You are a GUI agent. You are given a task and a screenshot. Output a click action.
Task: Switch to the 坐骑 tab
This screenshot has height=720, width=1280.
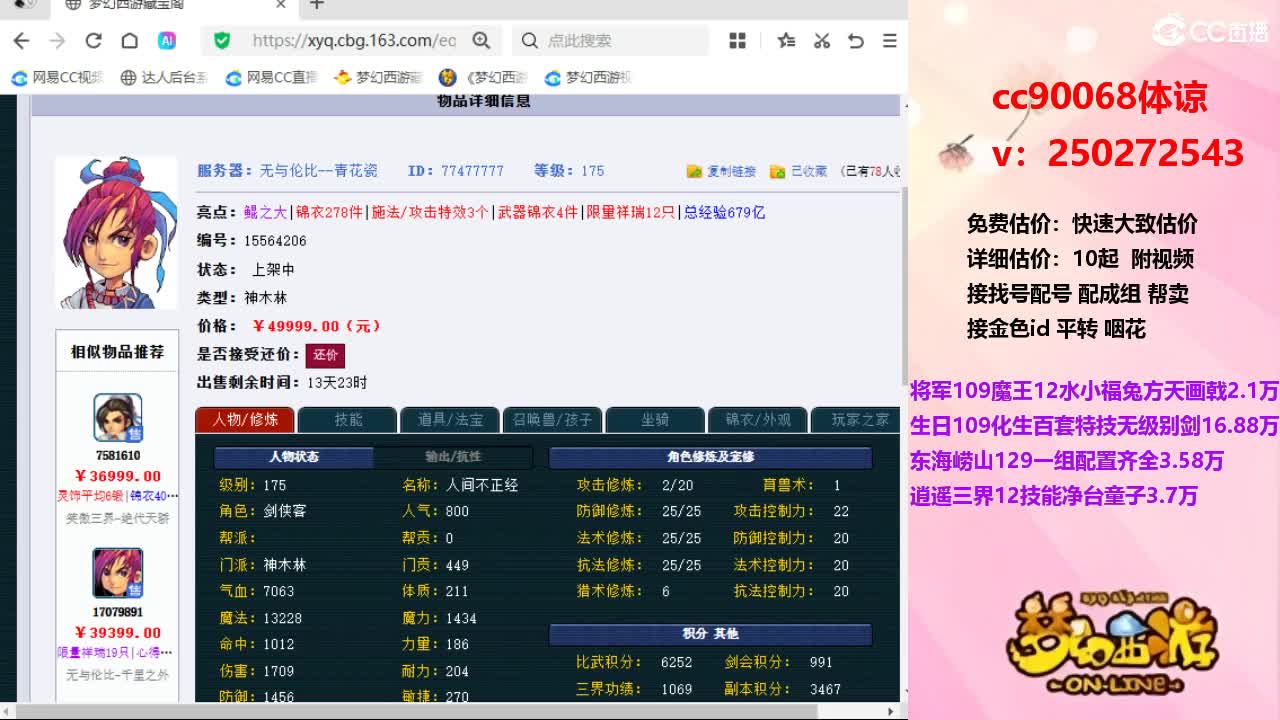point(655,420)
